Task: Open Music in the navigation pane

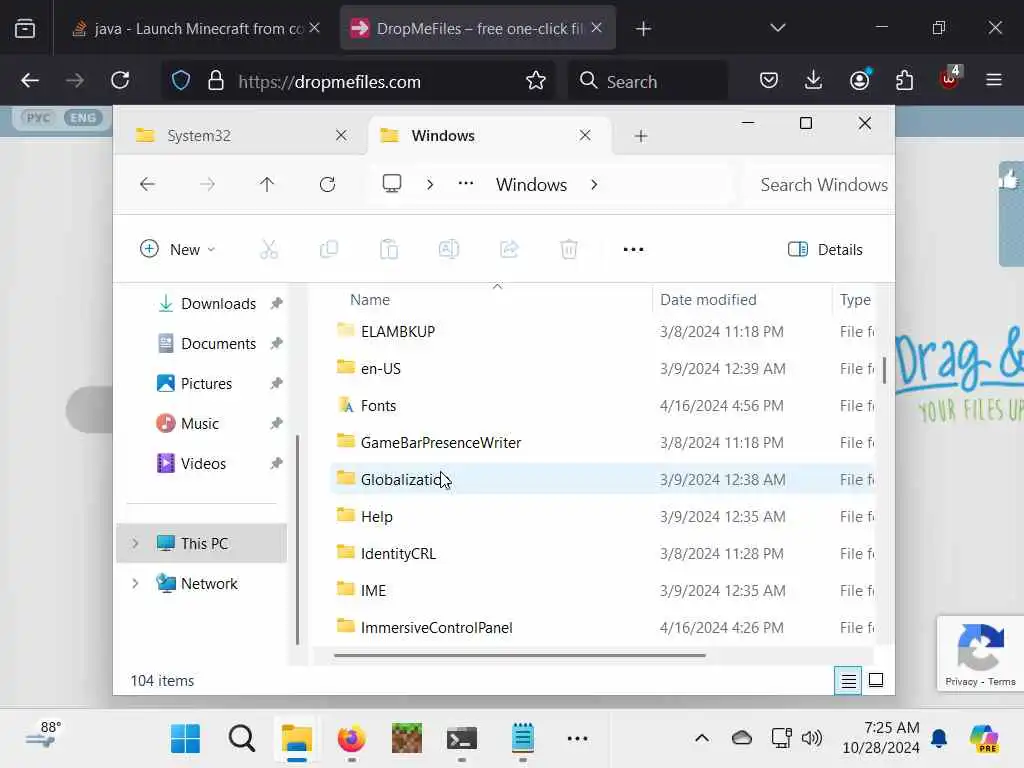Action: coord(199,424)
